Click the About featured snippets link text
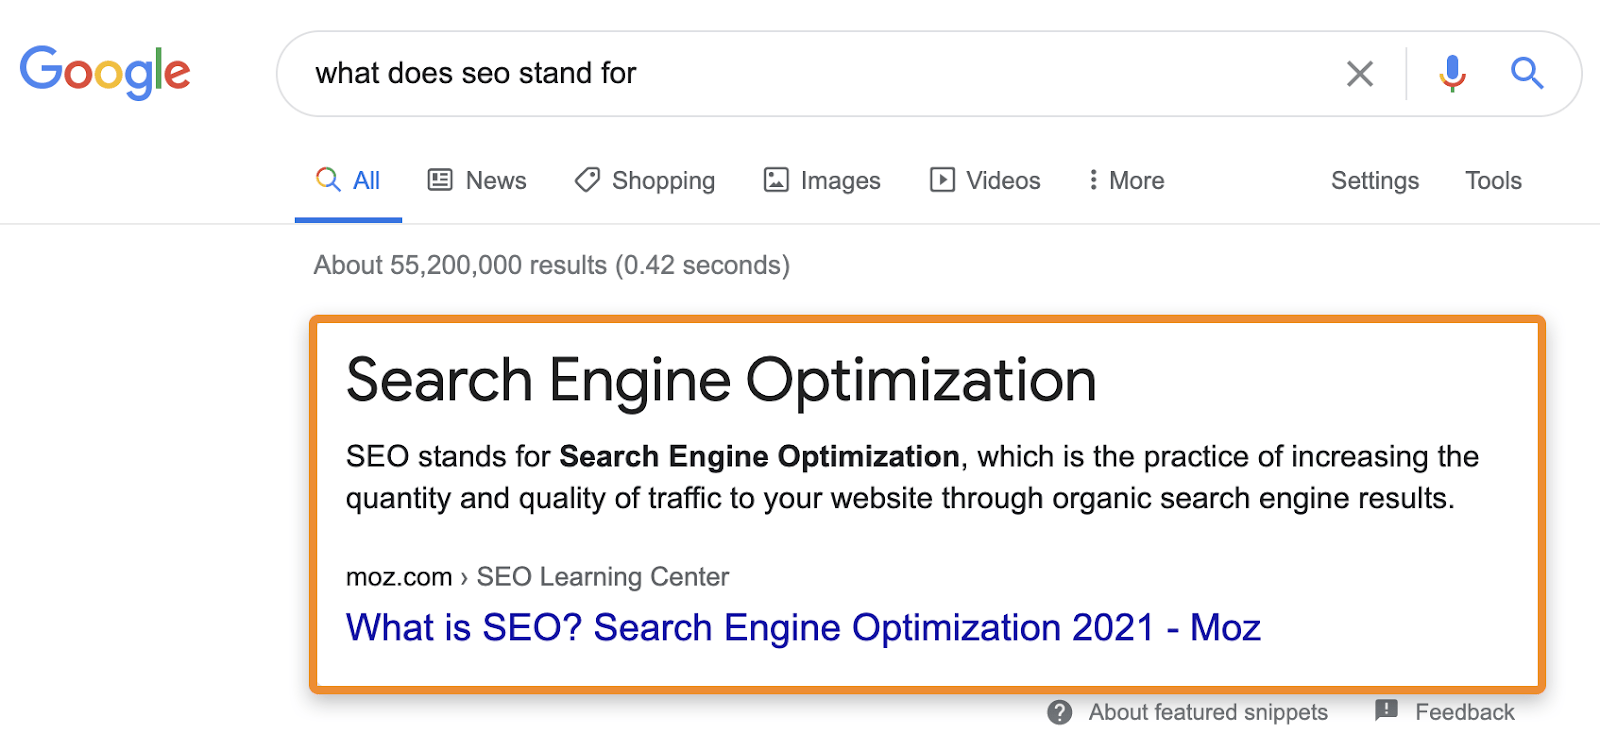Viewport: 1600px width, 752px height. click(x=1207, y=712)
